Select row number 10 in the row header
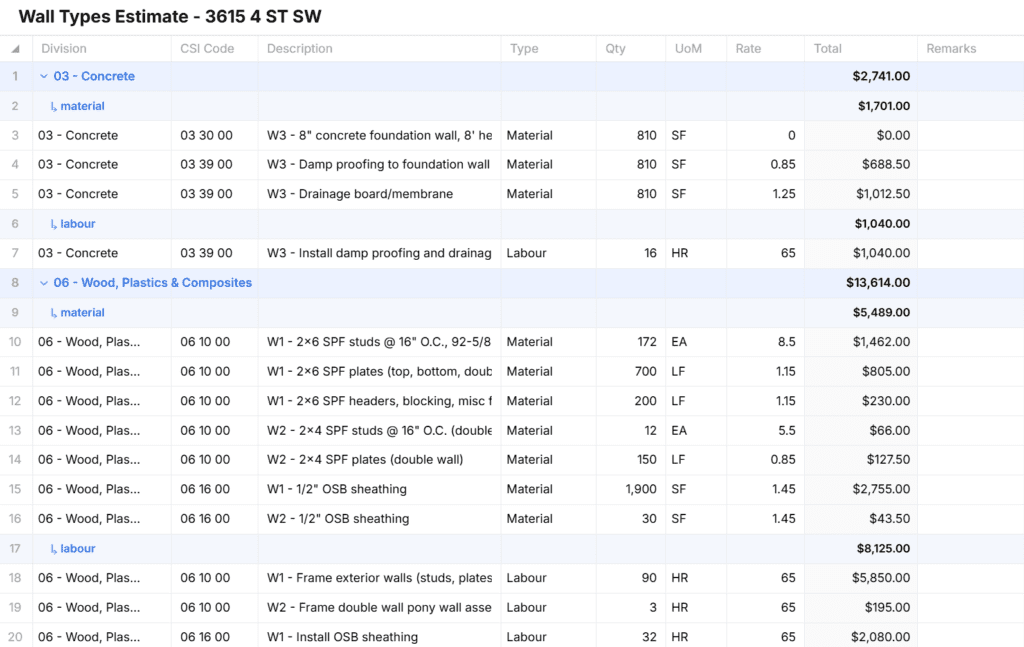The image size is (1024, 647). 15,342
